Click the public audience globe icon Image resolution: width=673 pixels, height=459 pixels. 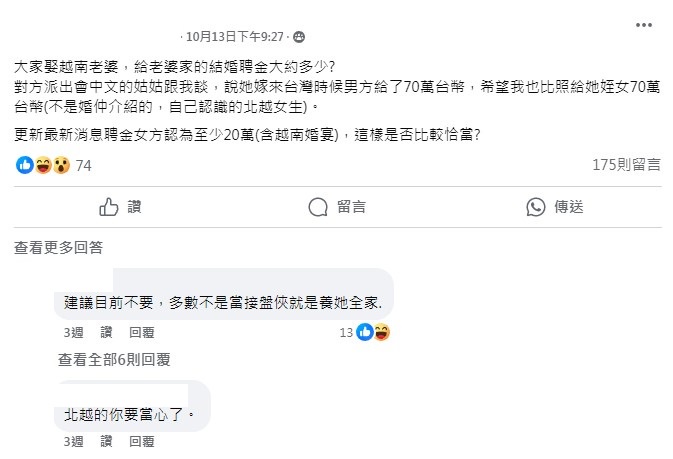click(x=299, y=37)
